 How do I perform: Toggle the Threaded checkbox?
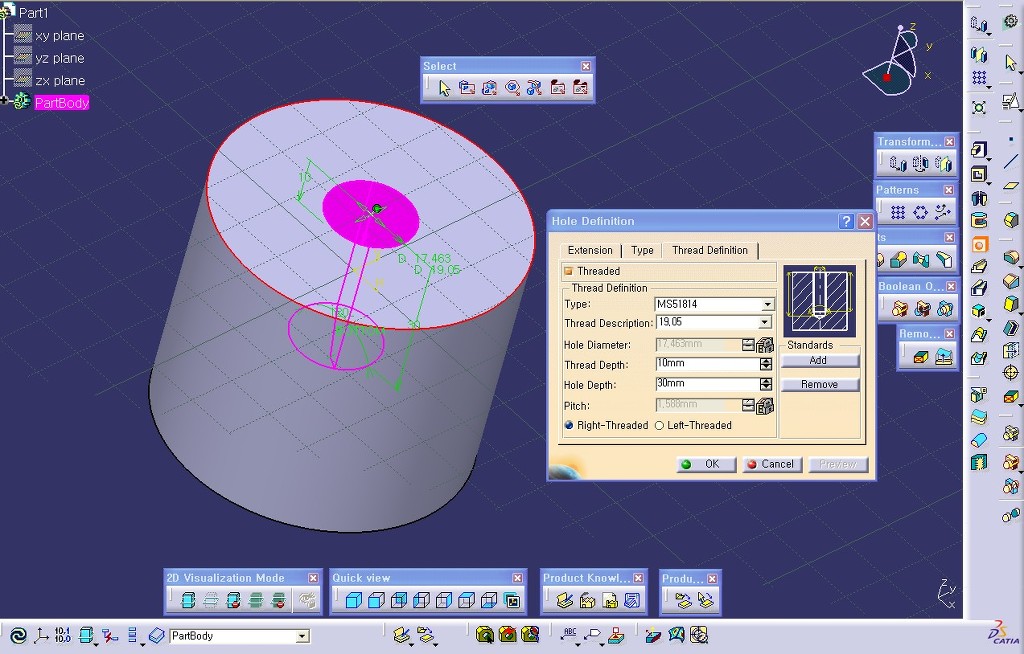(x=568, y=271)
